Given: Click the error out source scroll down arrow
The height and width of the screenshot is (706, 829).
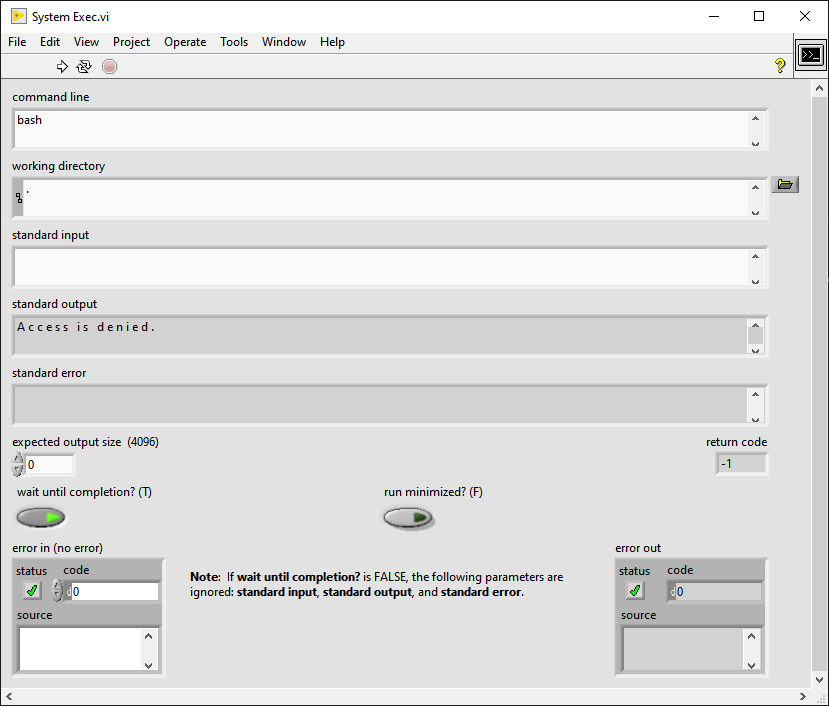Looking at the screenshot, I should [751, 665].
